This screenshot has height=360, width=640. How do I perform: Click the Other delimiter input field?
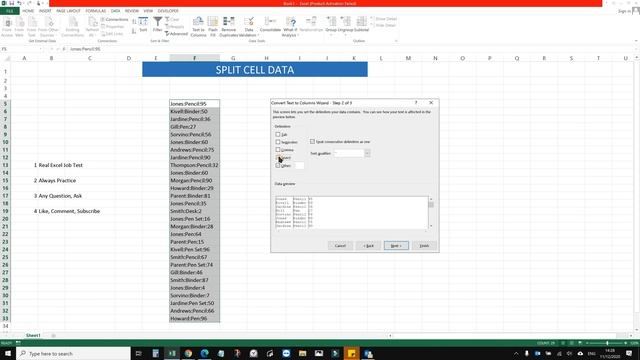point(299,165)
